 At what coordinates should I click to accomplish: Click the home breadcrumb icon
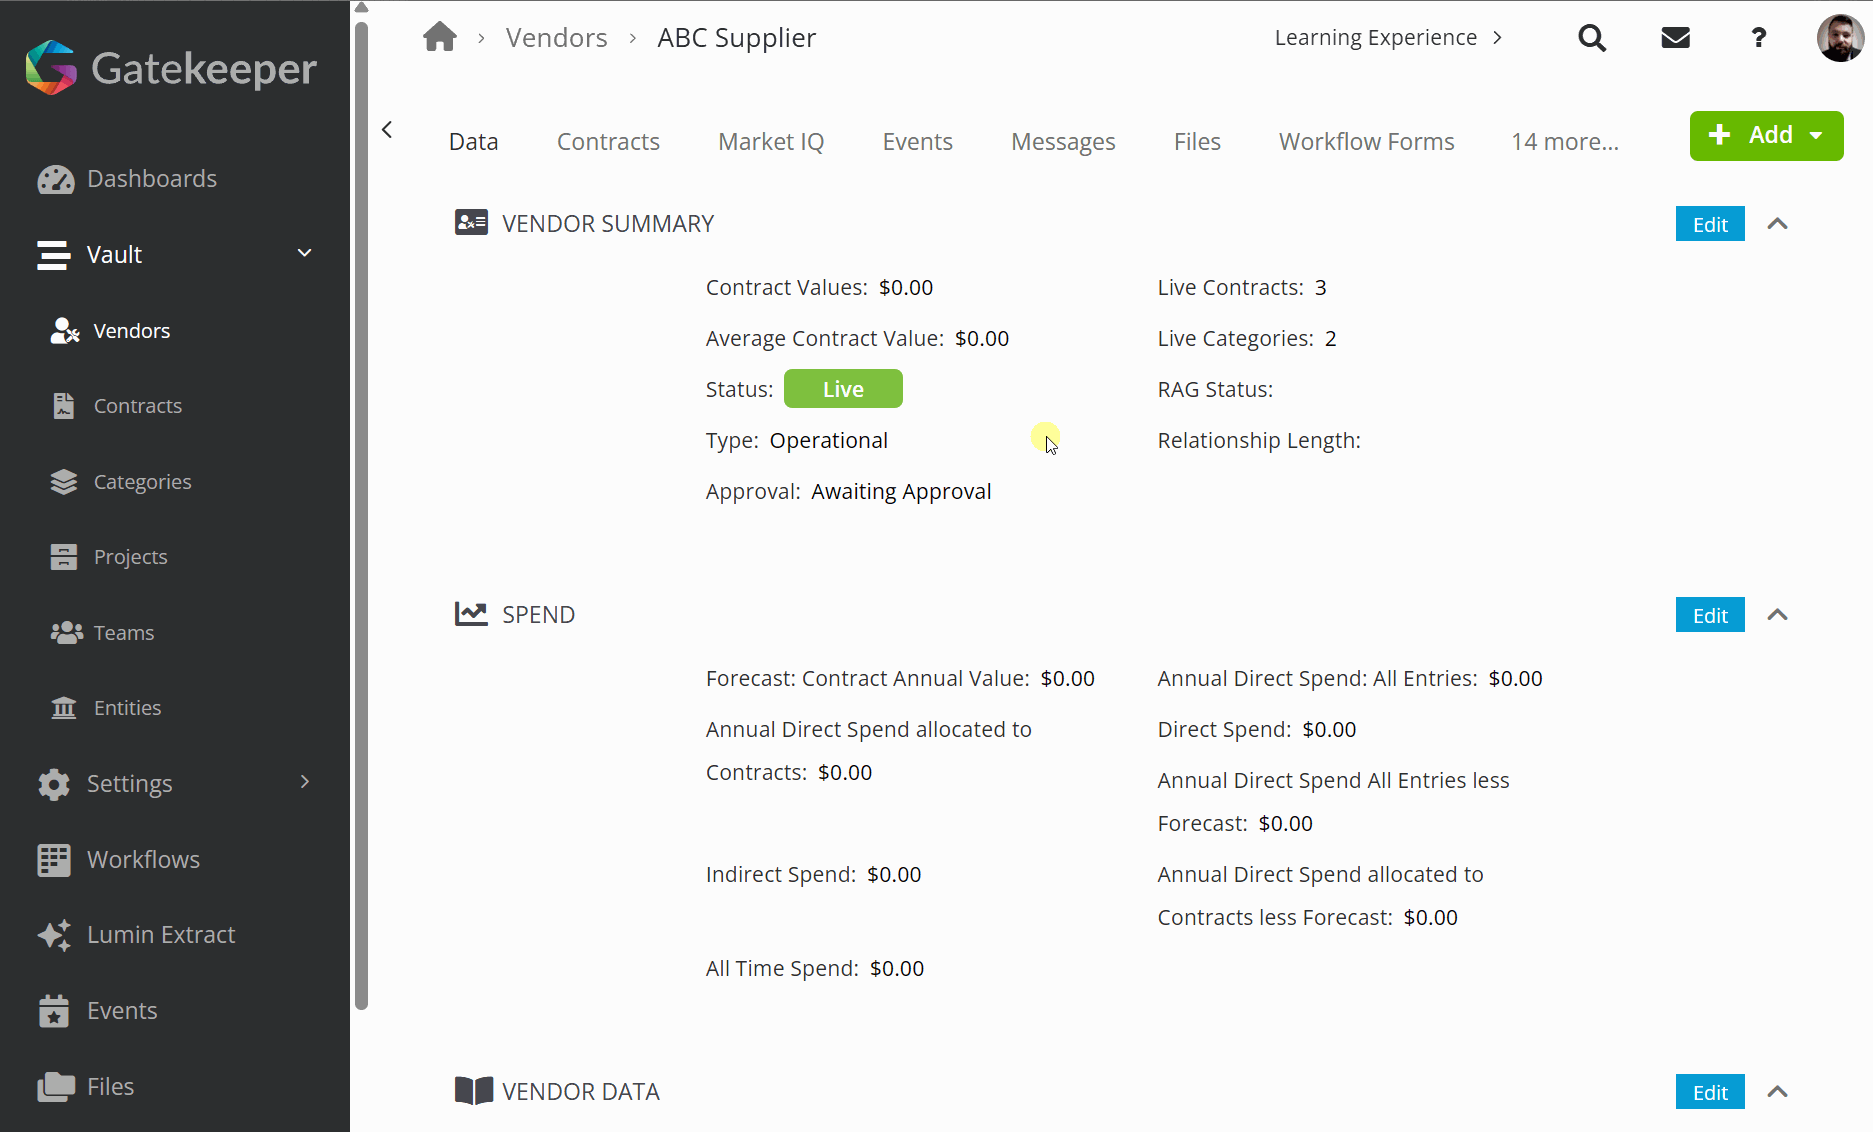pyautogui.click(x=439, y=38)
